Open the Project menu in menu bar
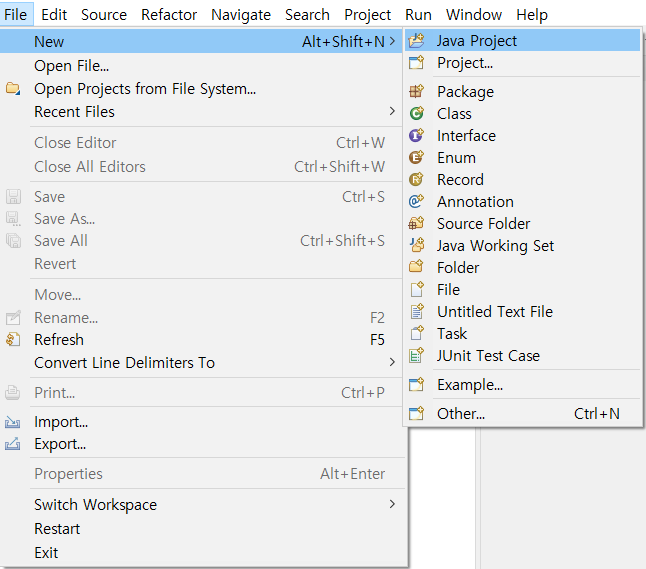The width and height of the screenshot is (646, 569). 367,14
